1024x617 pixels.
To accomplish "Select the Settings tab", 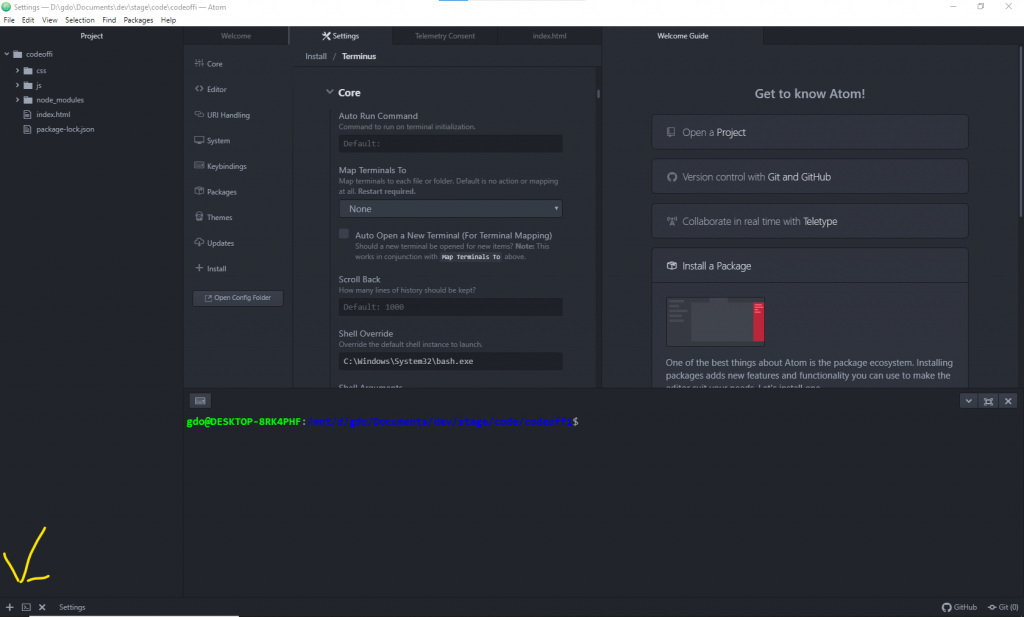I will pos(340,36).
